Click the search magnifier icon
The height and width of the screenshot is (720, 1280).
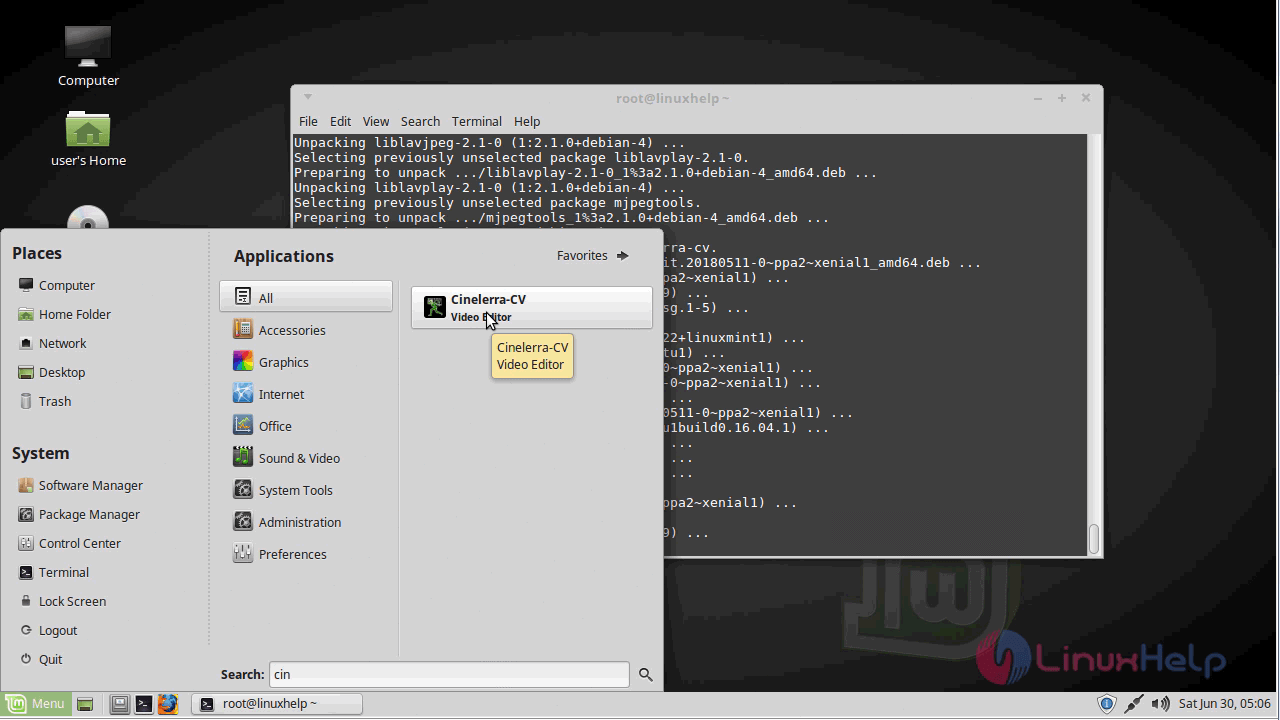click(x=645, y=675)
